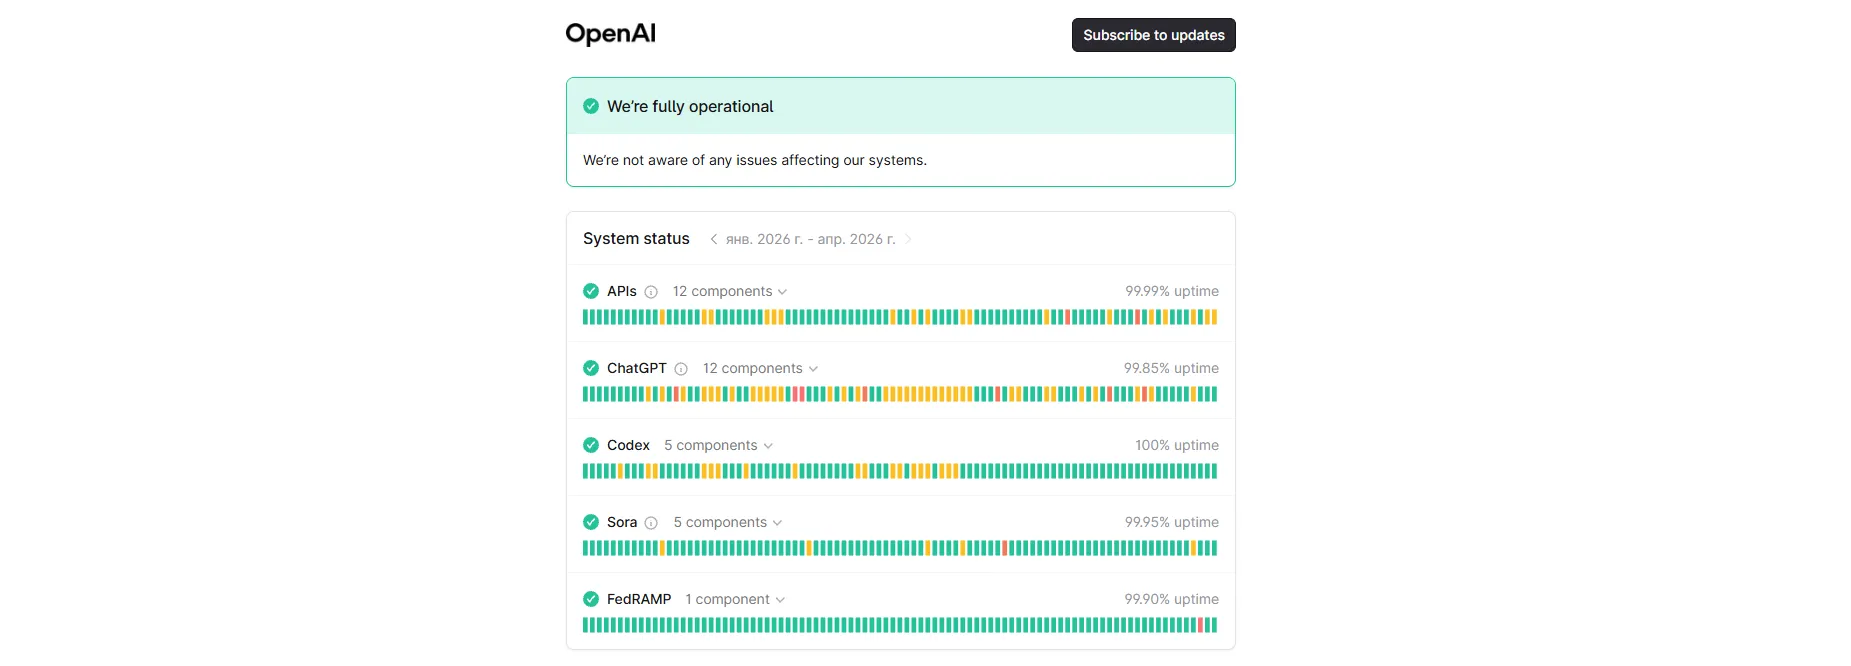Expand Sora 5 components list
The width and height of the screenshot is (1851, 666).
(727, 522)
